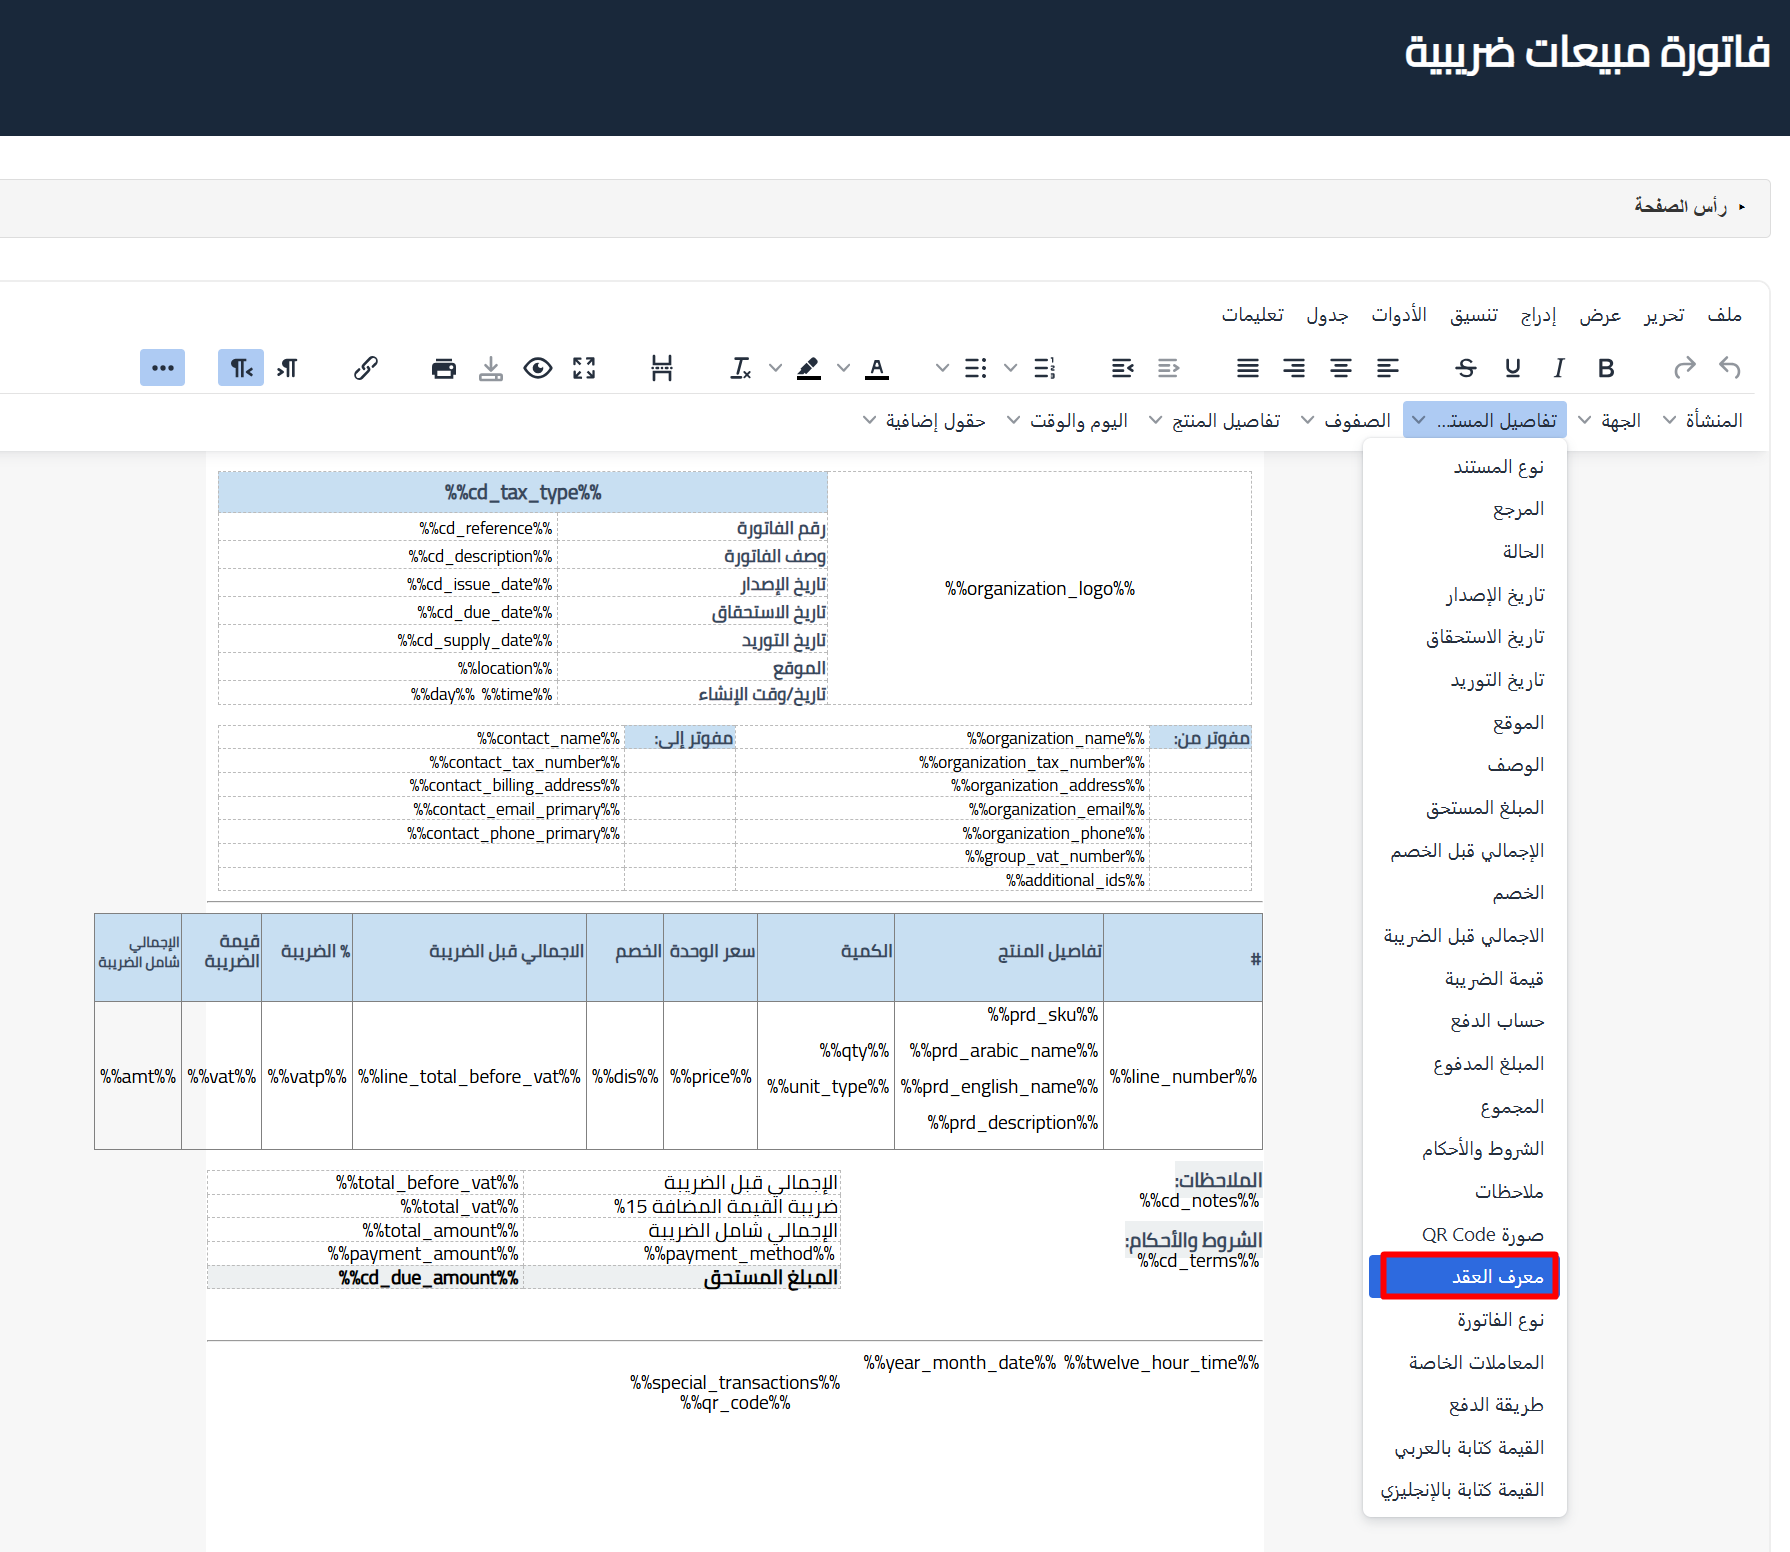The width and height of the screenshot is (1790, 1552).
Task: Toggle Bold formatting
Action: 1606,368
